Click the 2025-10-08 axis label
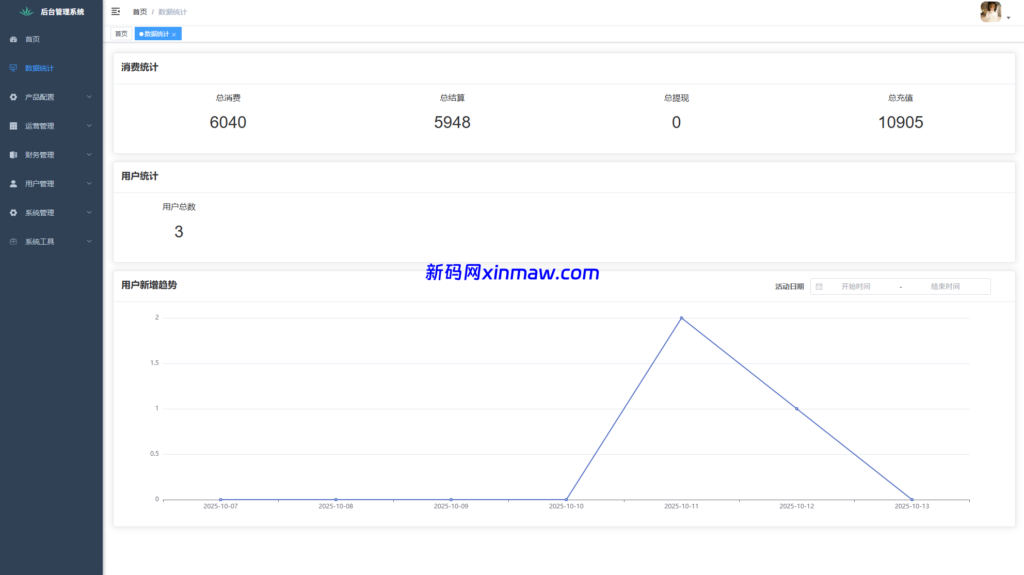Screen dimensions: 1024x575 (x=336, y=506)
